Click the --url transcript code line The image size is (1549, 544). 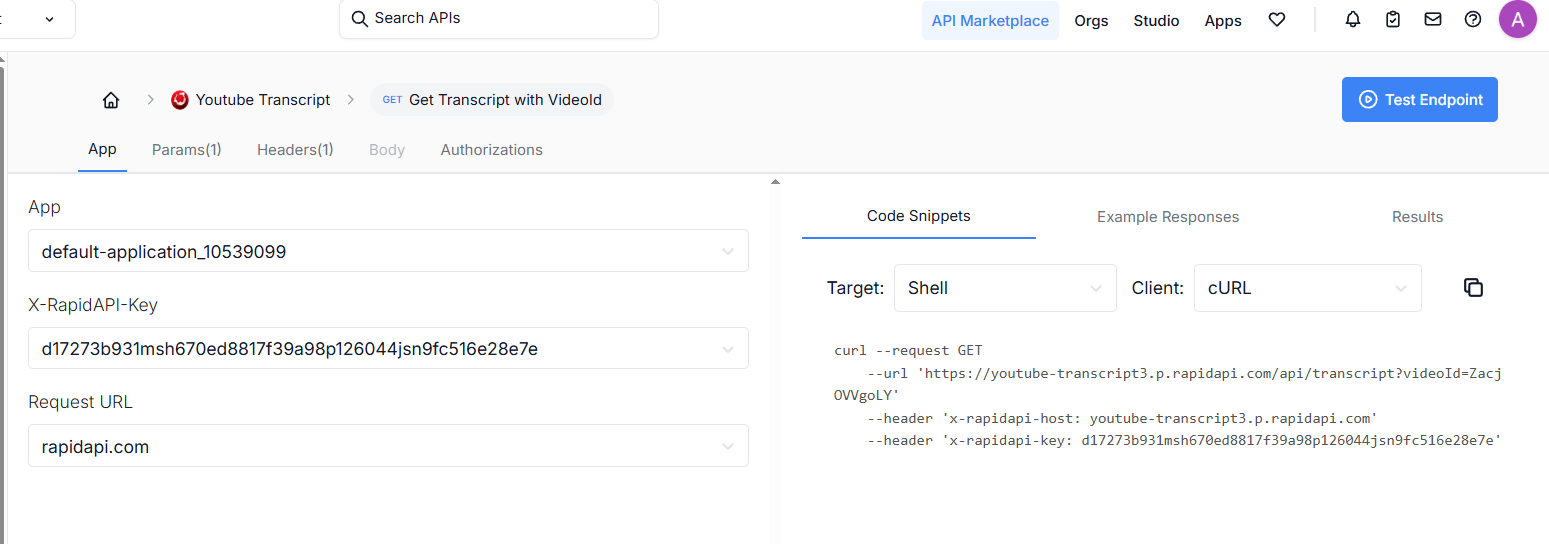click(1168, 384)
